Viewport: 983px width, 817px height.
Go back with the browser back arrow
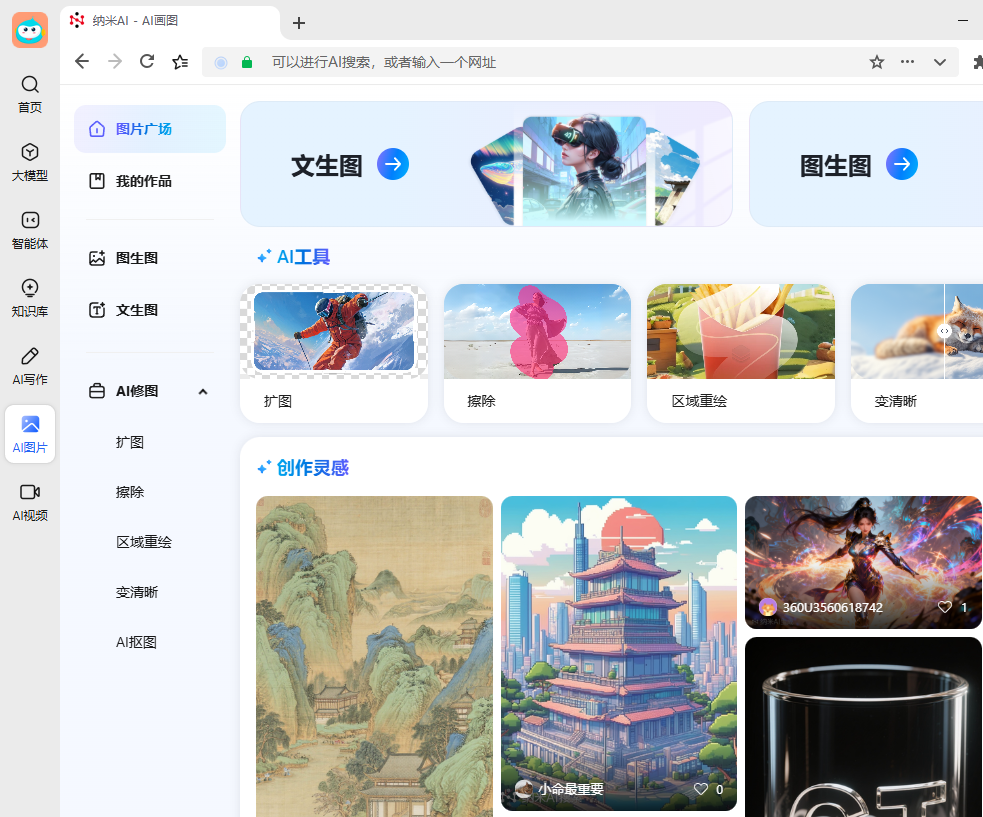82,61
